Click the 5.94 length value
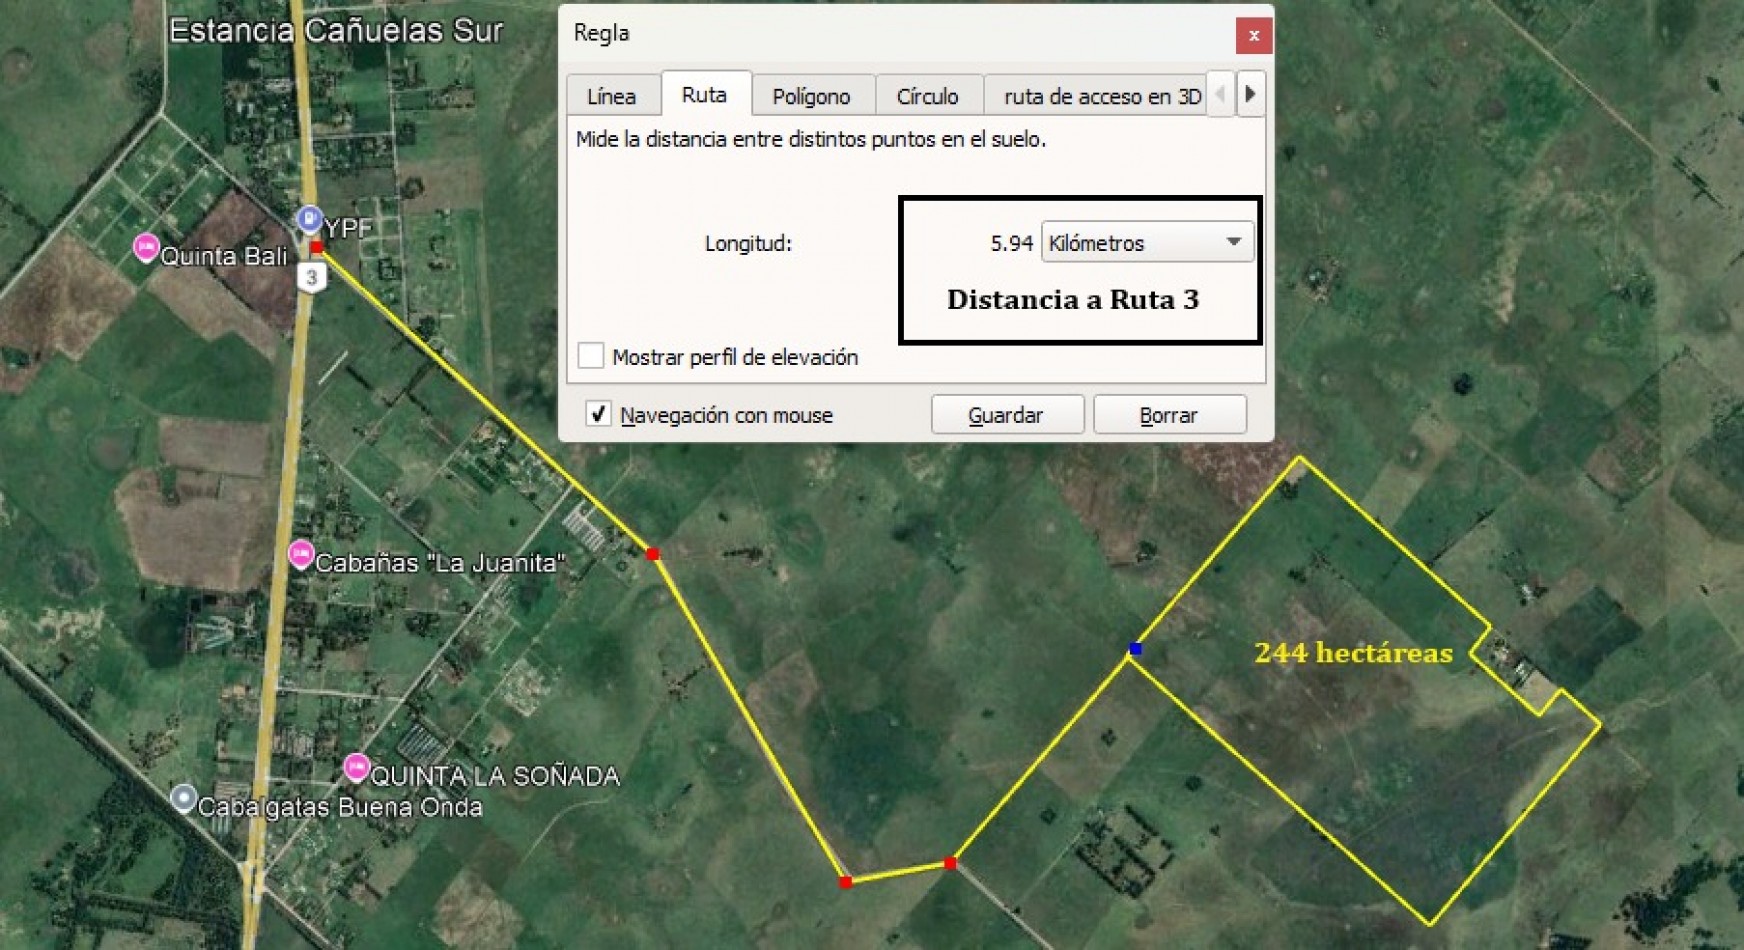Viewport: 1744px width, 950px height. tap(1011, 243)
